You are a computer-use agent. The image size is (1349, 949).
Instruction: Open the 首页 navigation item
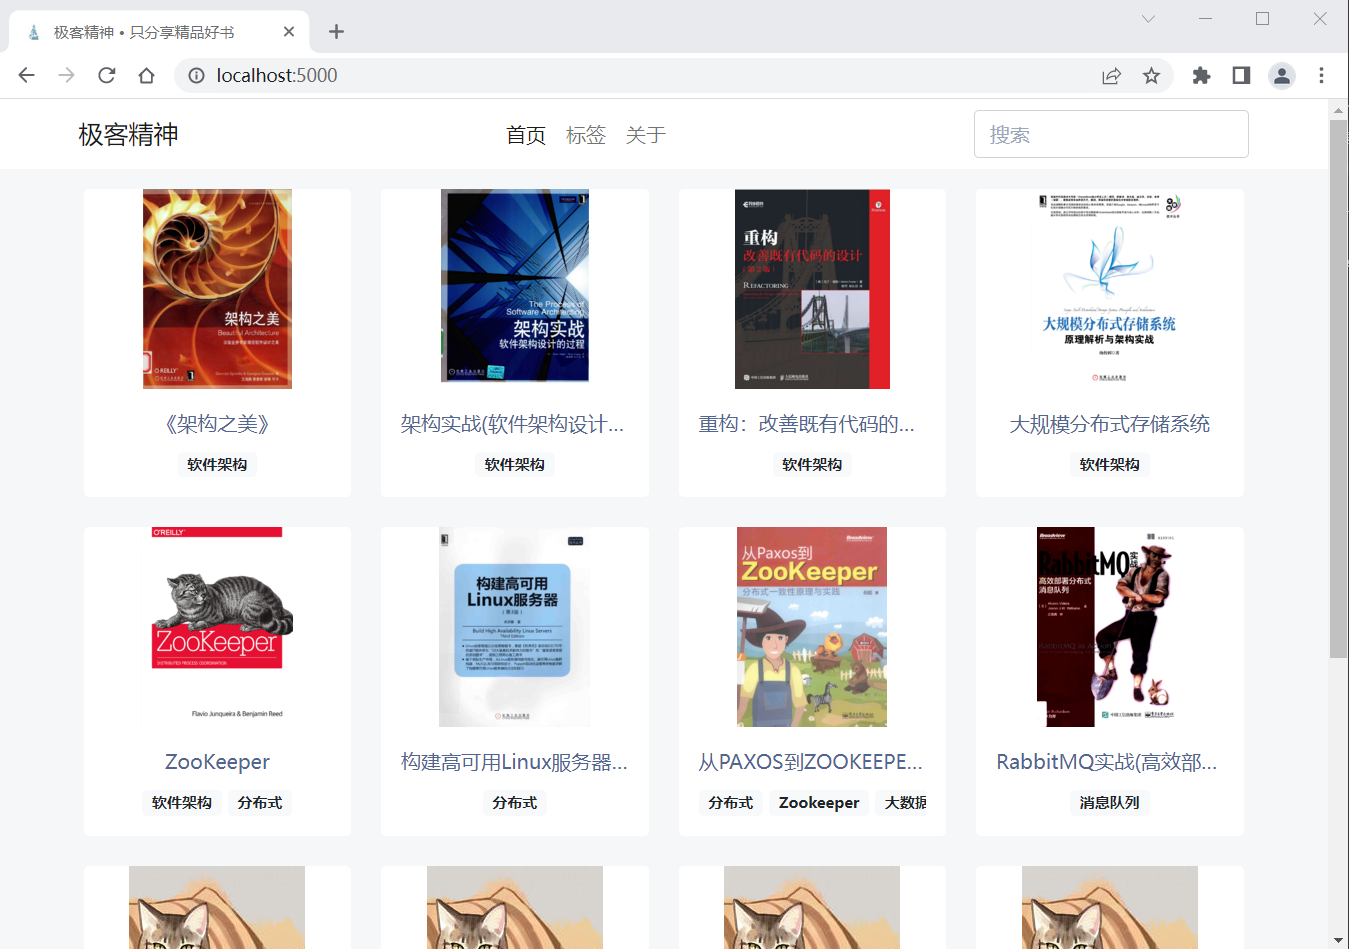pyautogui.click(x=525, y=135)
